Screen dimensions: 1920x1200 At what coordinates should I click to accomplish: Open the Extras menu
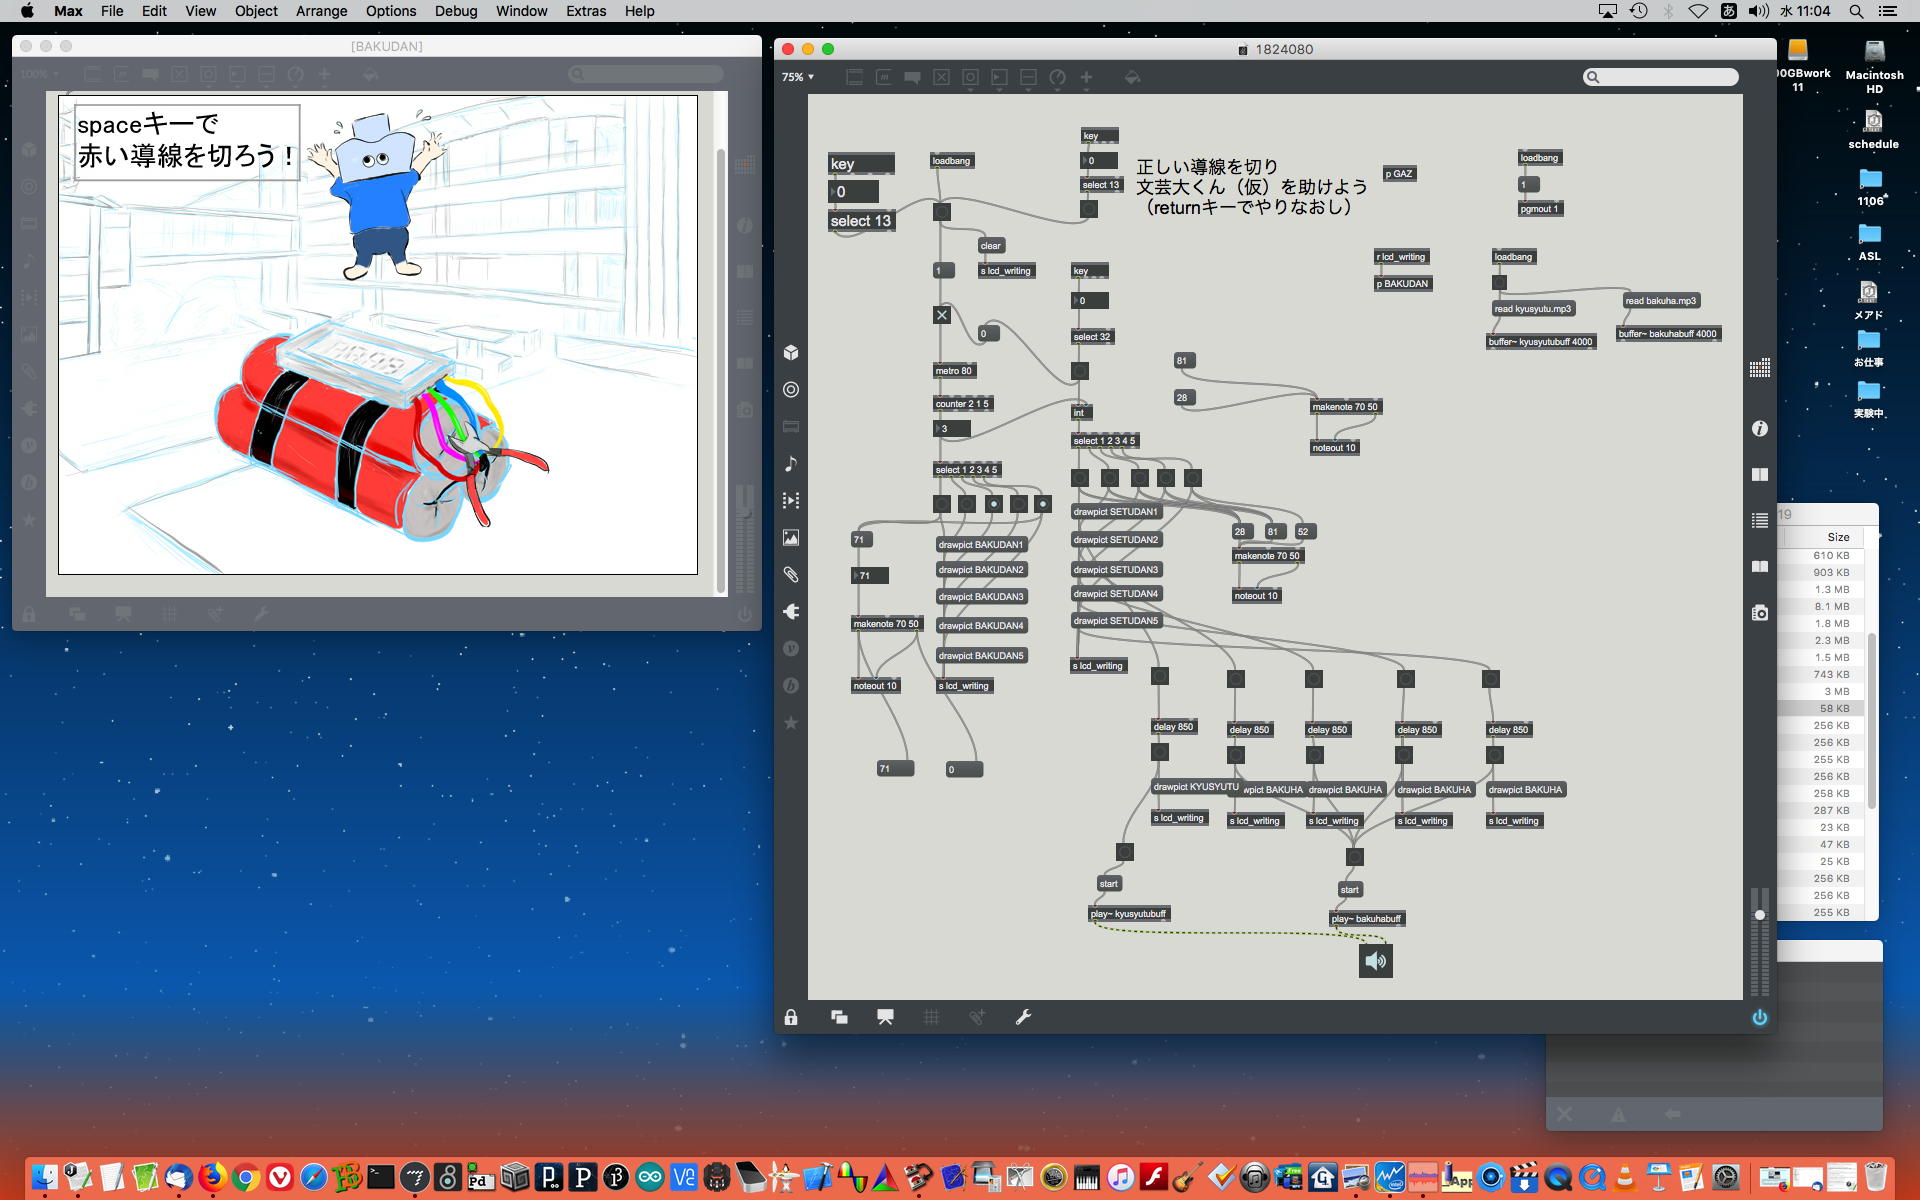click(x=585, y=11)
